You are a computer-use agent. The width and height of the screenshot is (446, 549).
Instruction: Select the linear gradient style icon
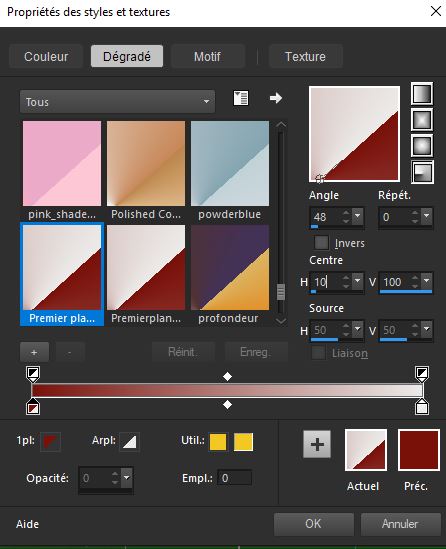[422, 94]
